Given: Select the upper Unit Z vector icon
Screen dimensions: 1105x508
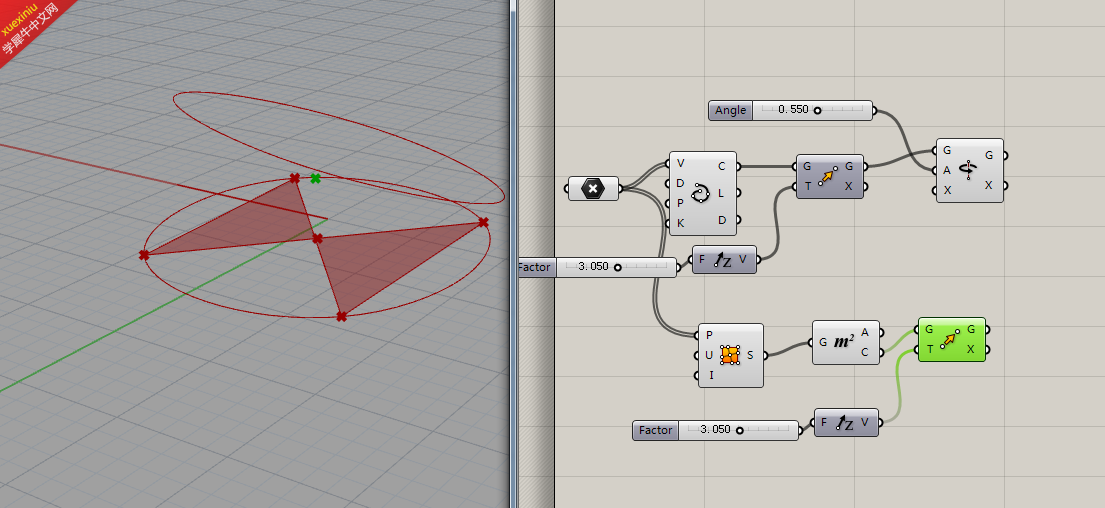Looking at the screenshot, I should (x=722, y=260).
